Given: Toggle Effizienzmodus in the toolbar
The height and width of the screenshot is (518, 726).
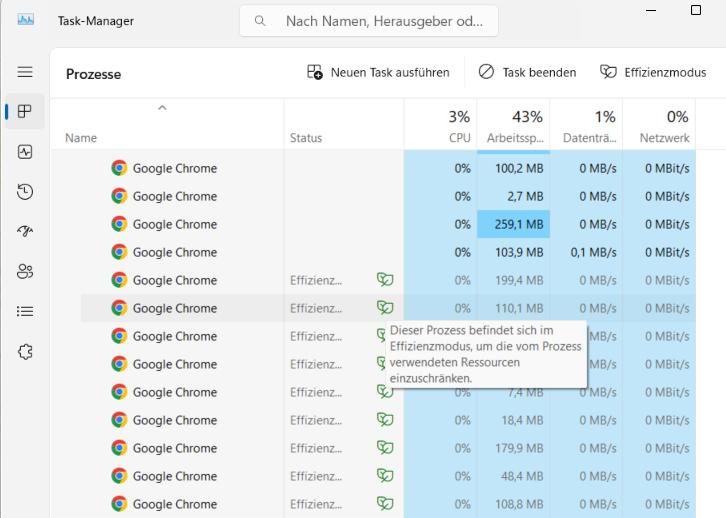Looking at the screenshot, I should (653, 72).
